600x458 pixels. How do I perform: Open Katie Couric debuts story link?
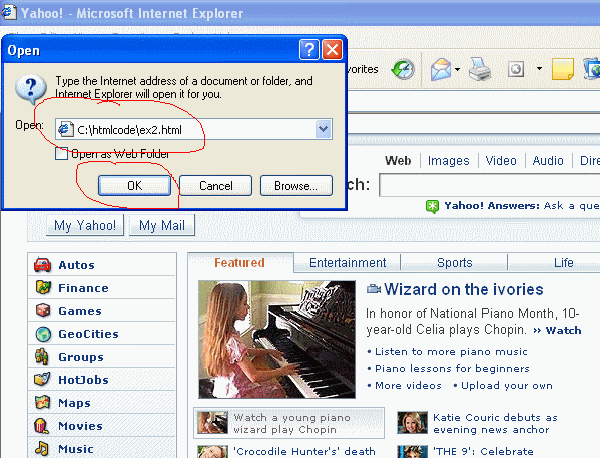(495, 423)
